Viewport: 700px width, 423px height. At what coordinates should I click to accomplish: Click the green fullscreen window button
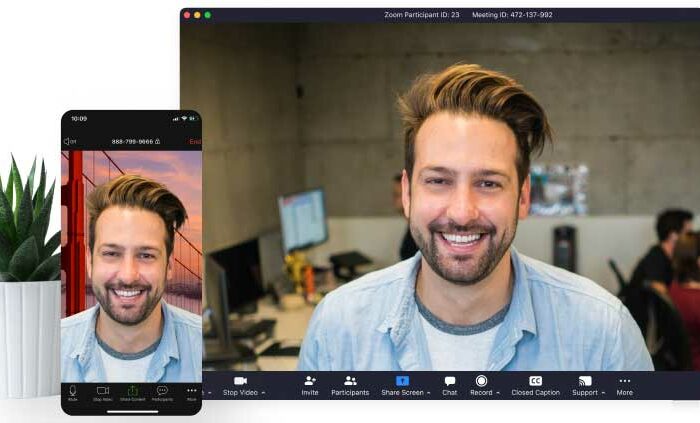coord(208,15)
